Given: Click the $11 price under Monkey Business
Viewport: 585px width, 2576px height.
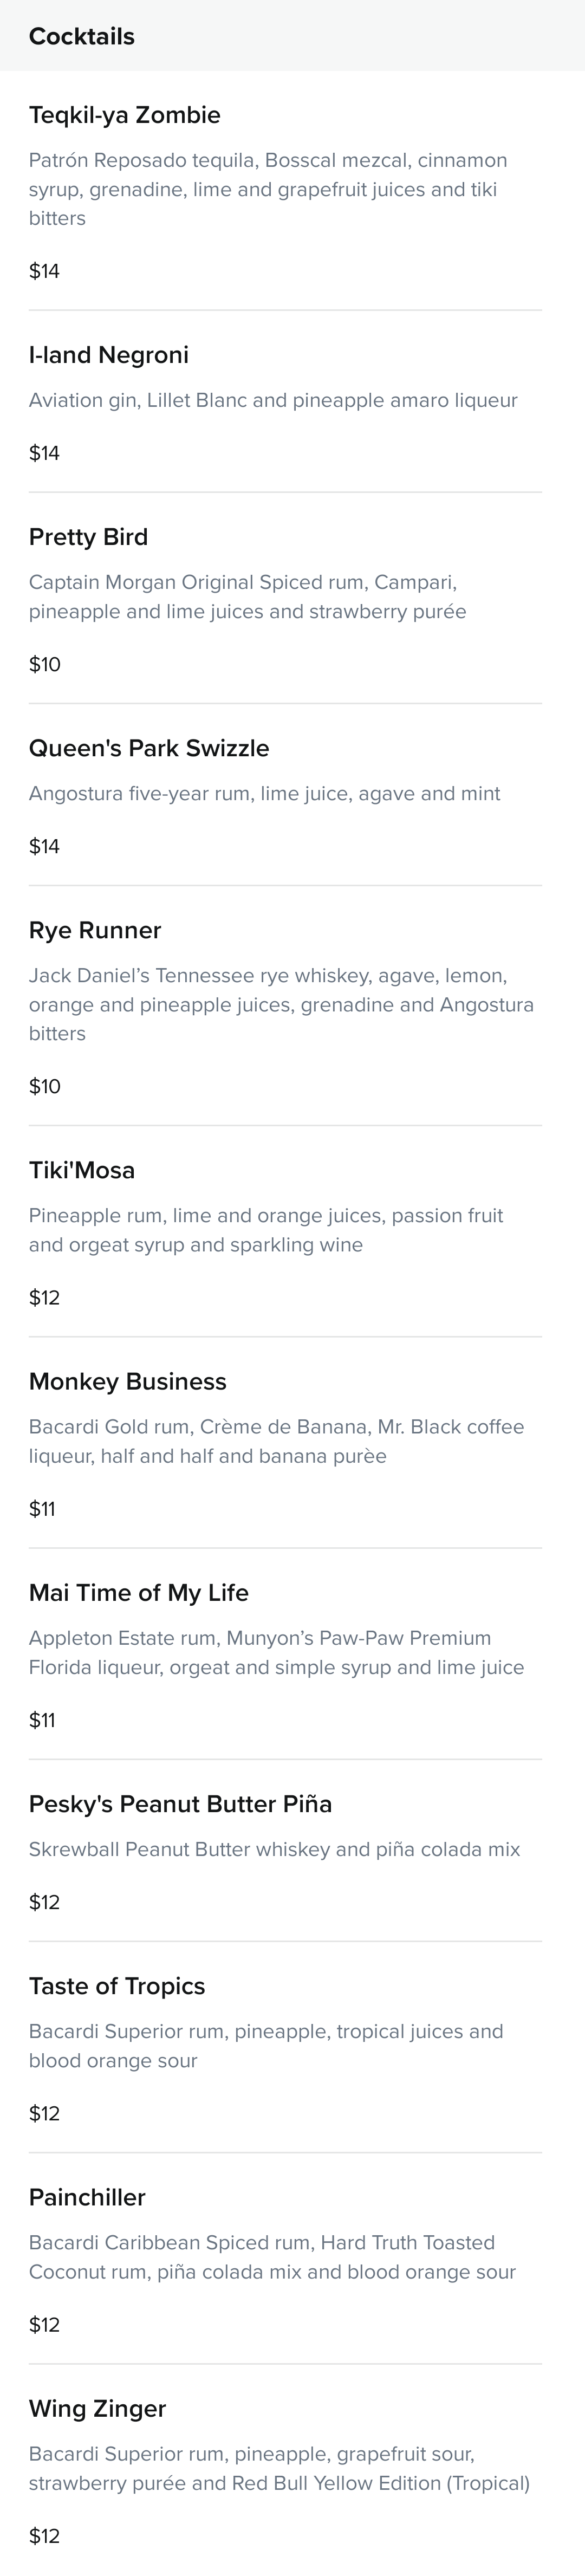Looking at the screenshot, I should point(42,1509).
